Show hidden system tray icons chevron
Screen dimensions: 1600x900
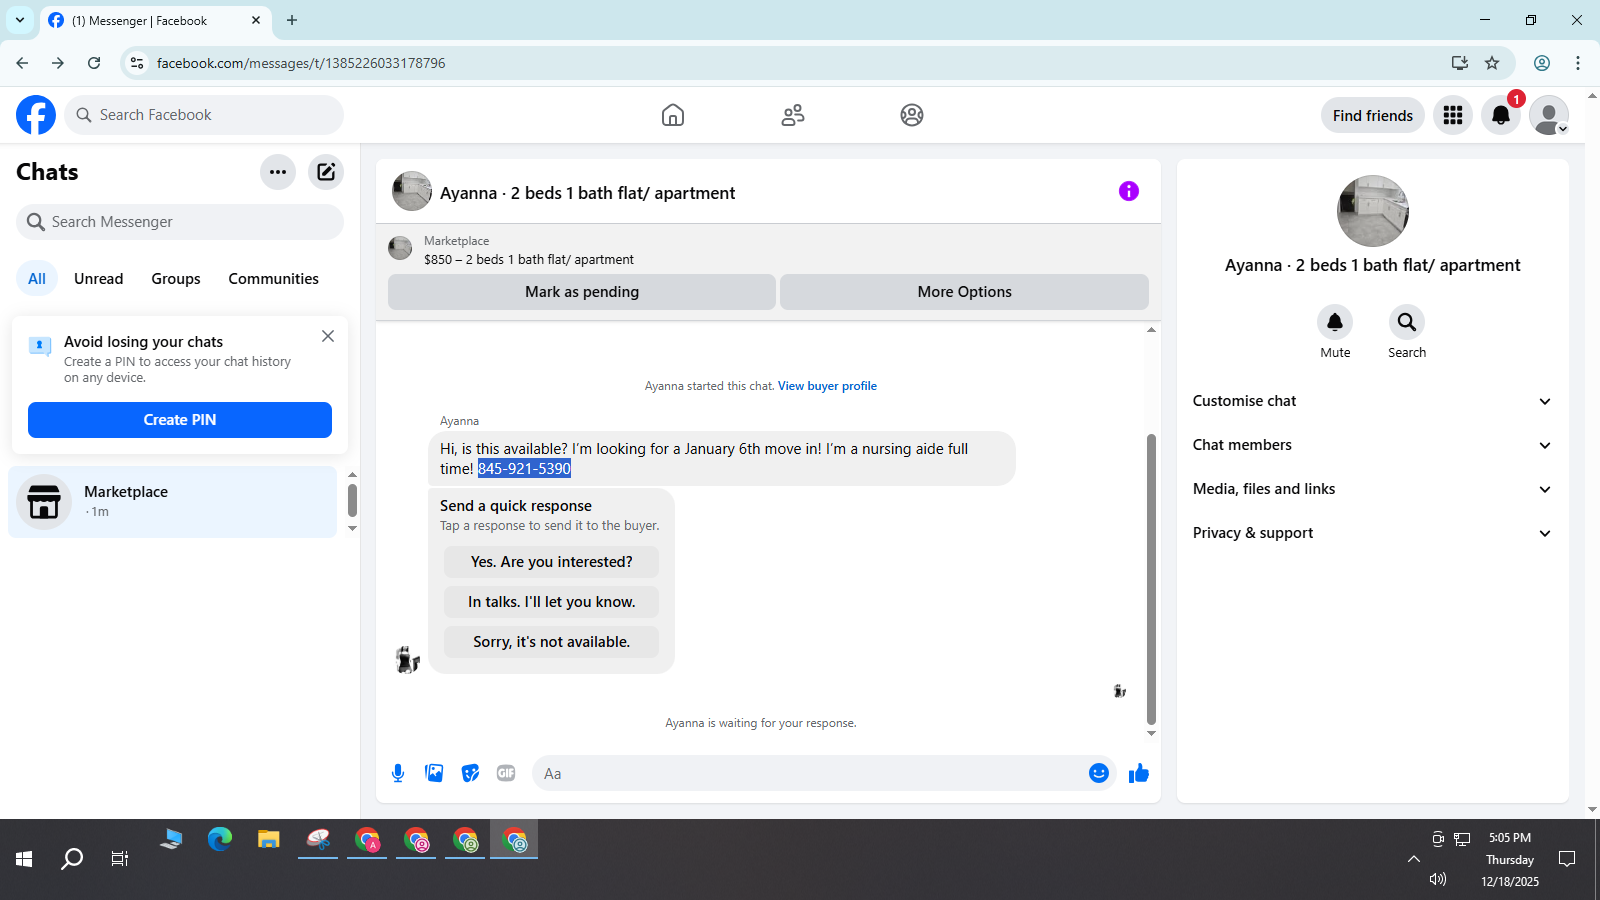[x=1413, y=859]
